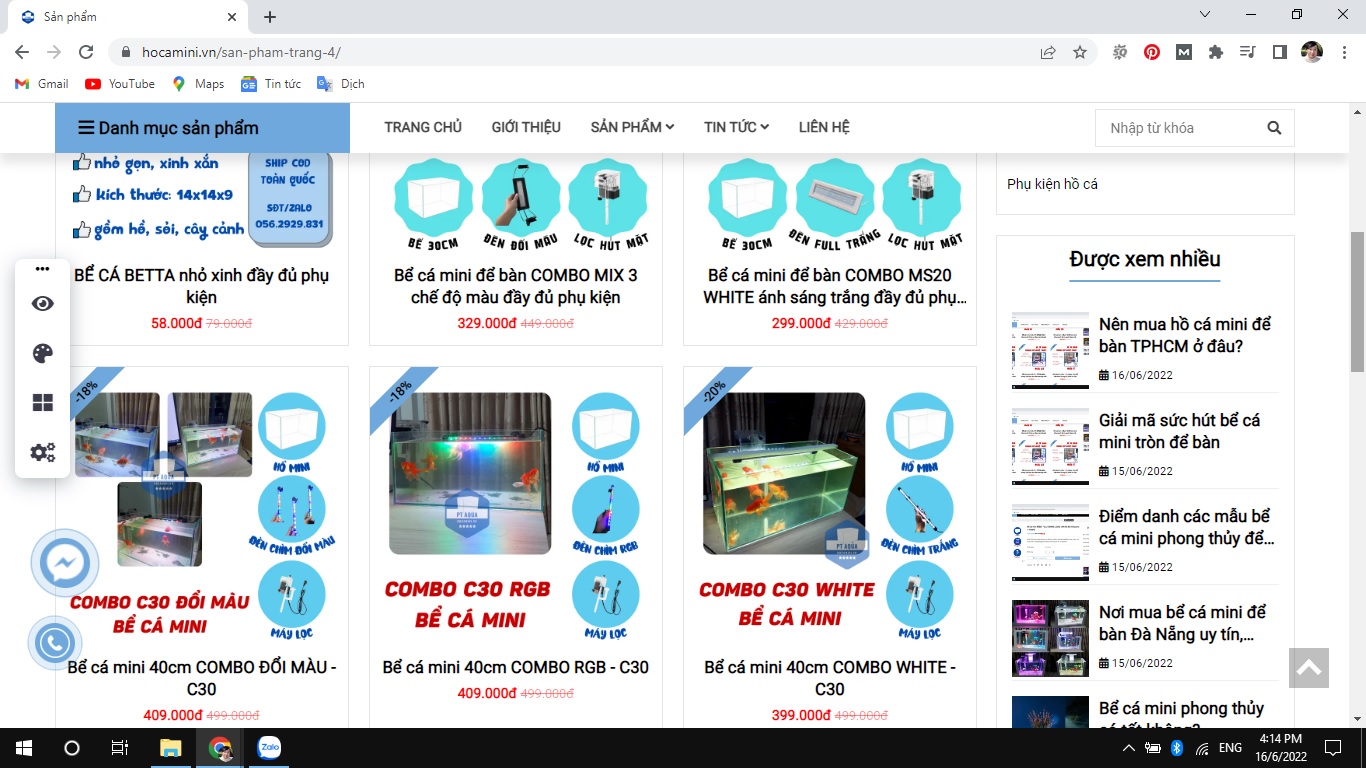
Task: Open Task View on the taskbar
Action: point(119,748)
